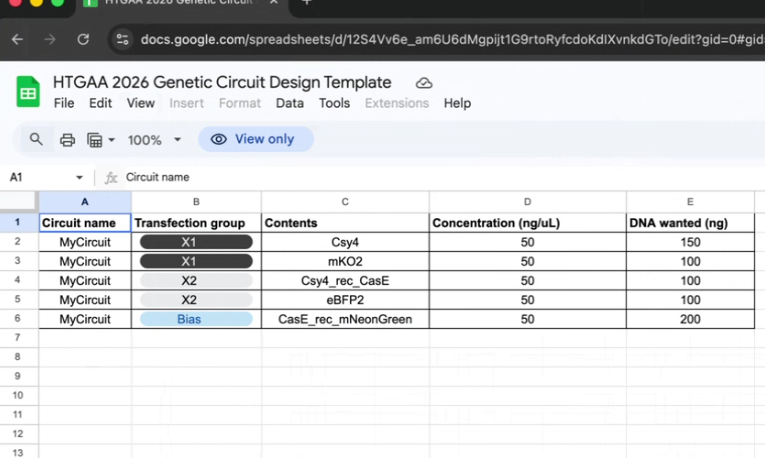The height and width of the screenshot is (458, 765).
Task: Select the CasE_rec_mNeonGreen cell
Action: coord(345,319)
